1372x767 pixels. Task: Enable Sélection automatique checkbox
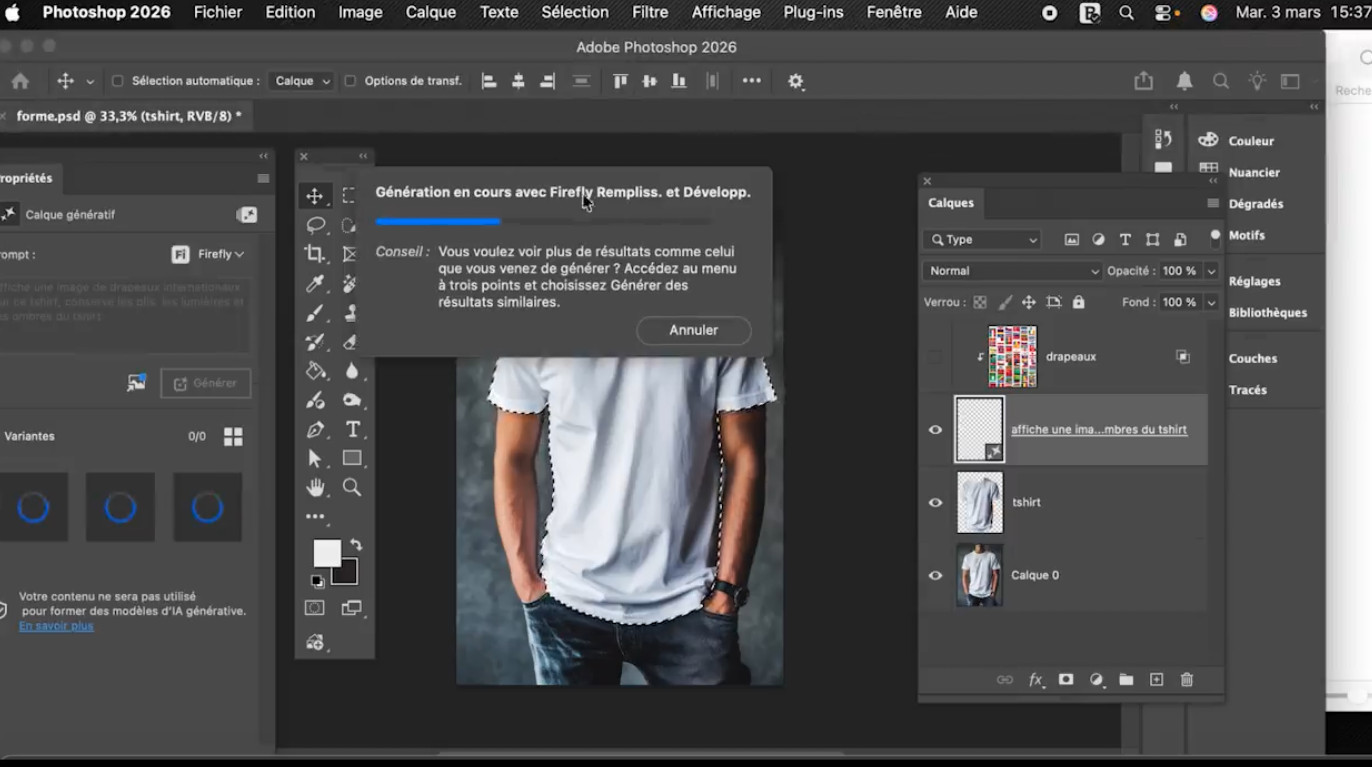point(117,81)
